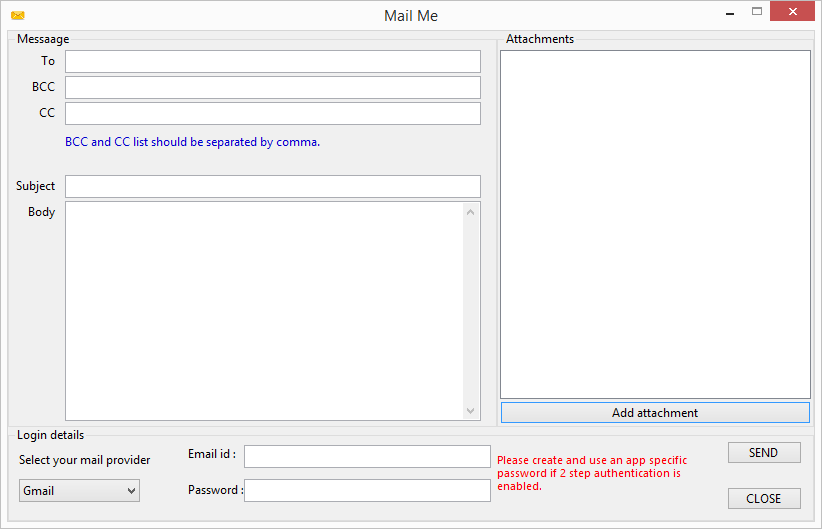Image resolution: width=822 pixels, height=529 pixels.
Task: Click the Mail Me envelope icon in the title bar
Action: 18,15
